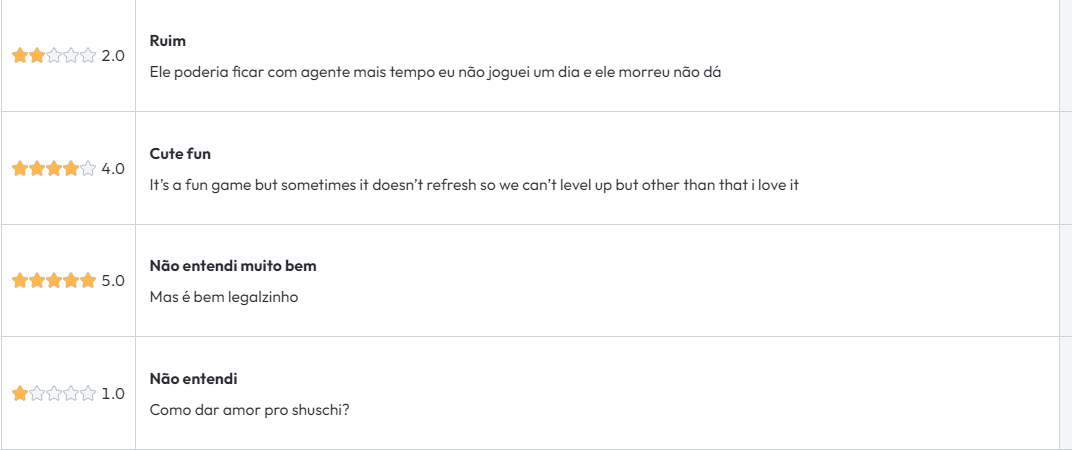The image size is (1072, 450).
Task: Click the "Não entendi" review title
Action: pos(193,379)
